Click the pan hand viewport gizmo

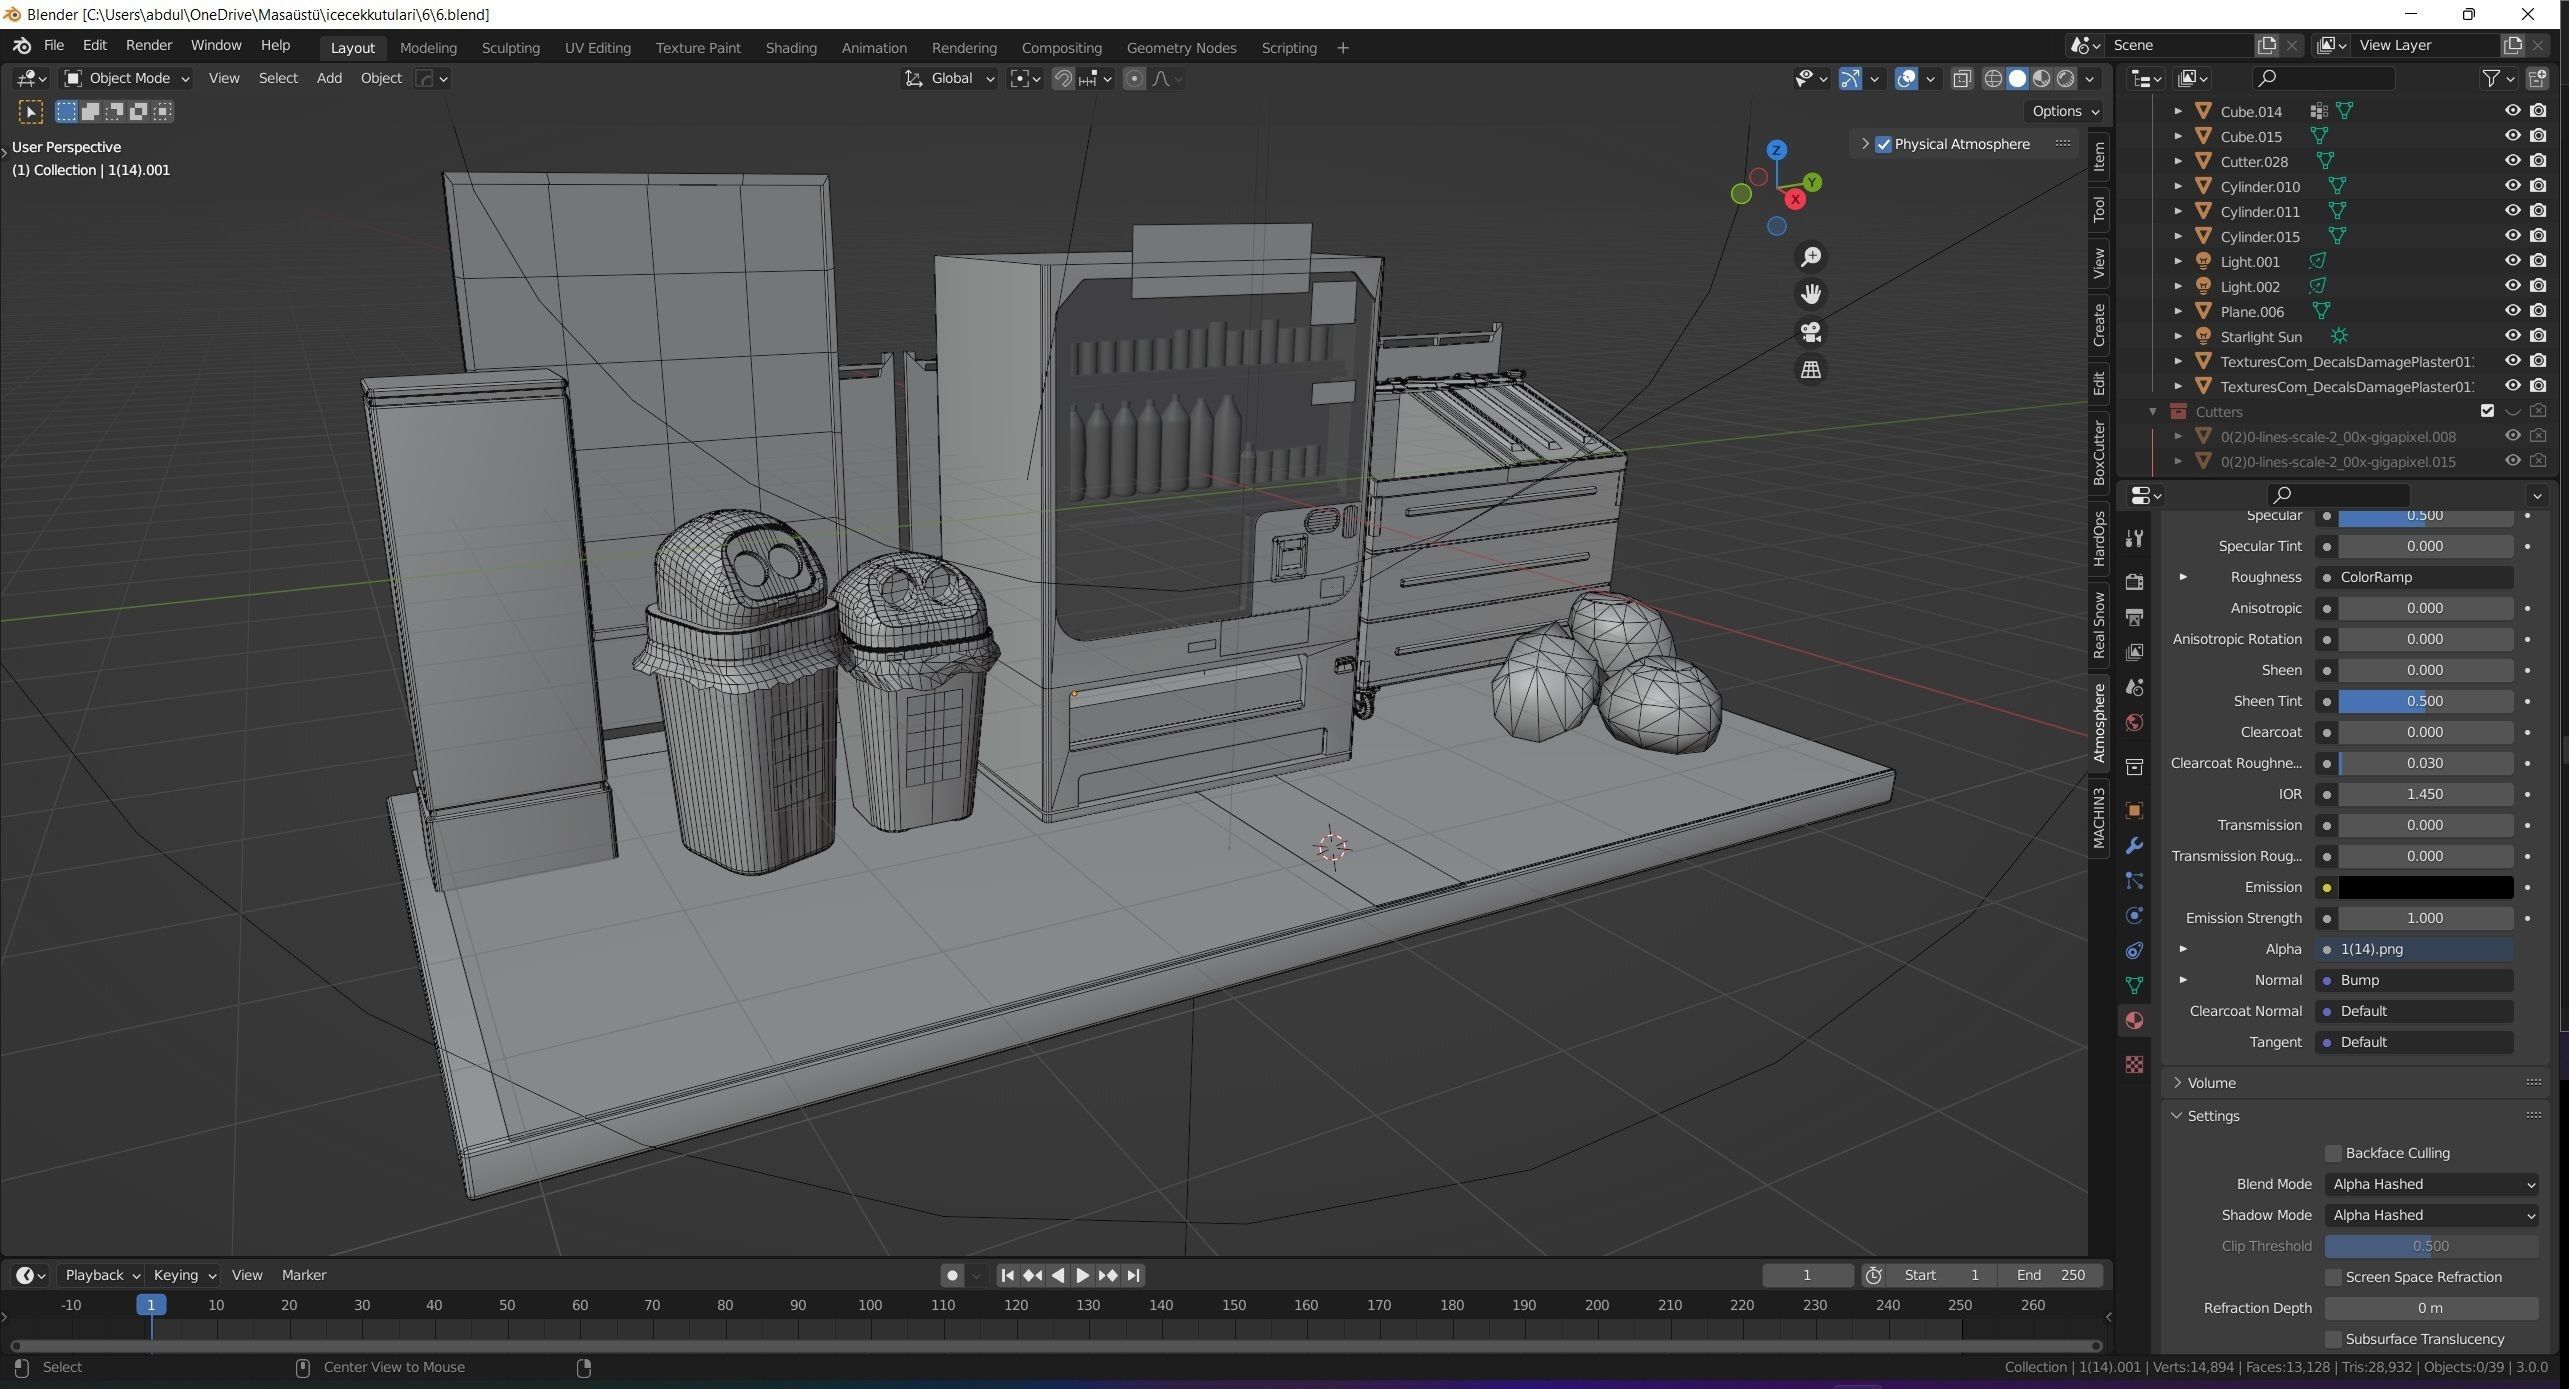click(1810, 294)
